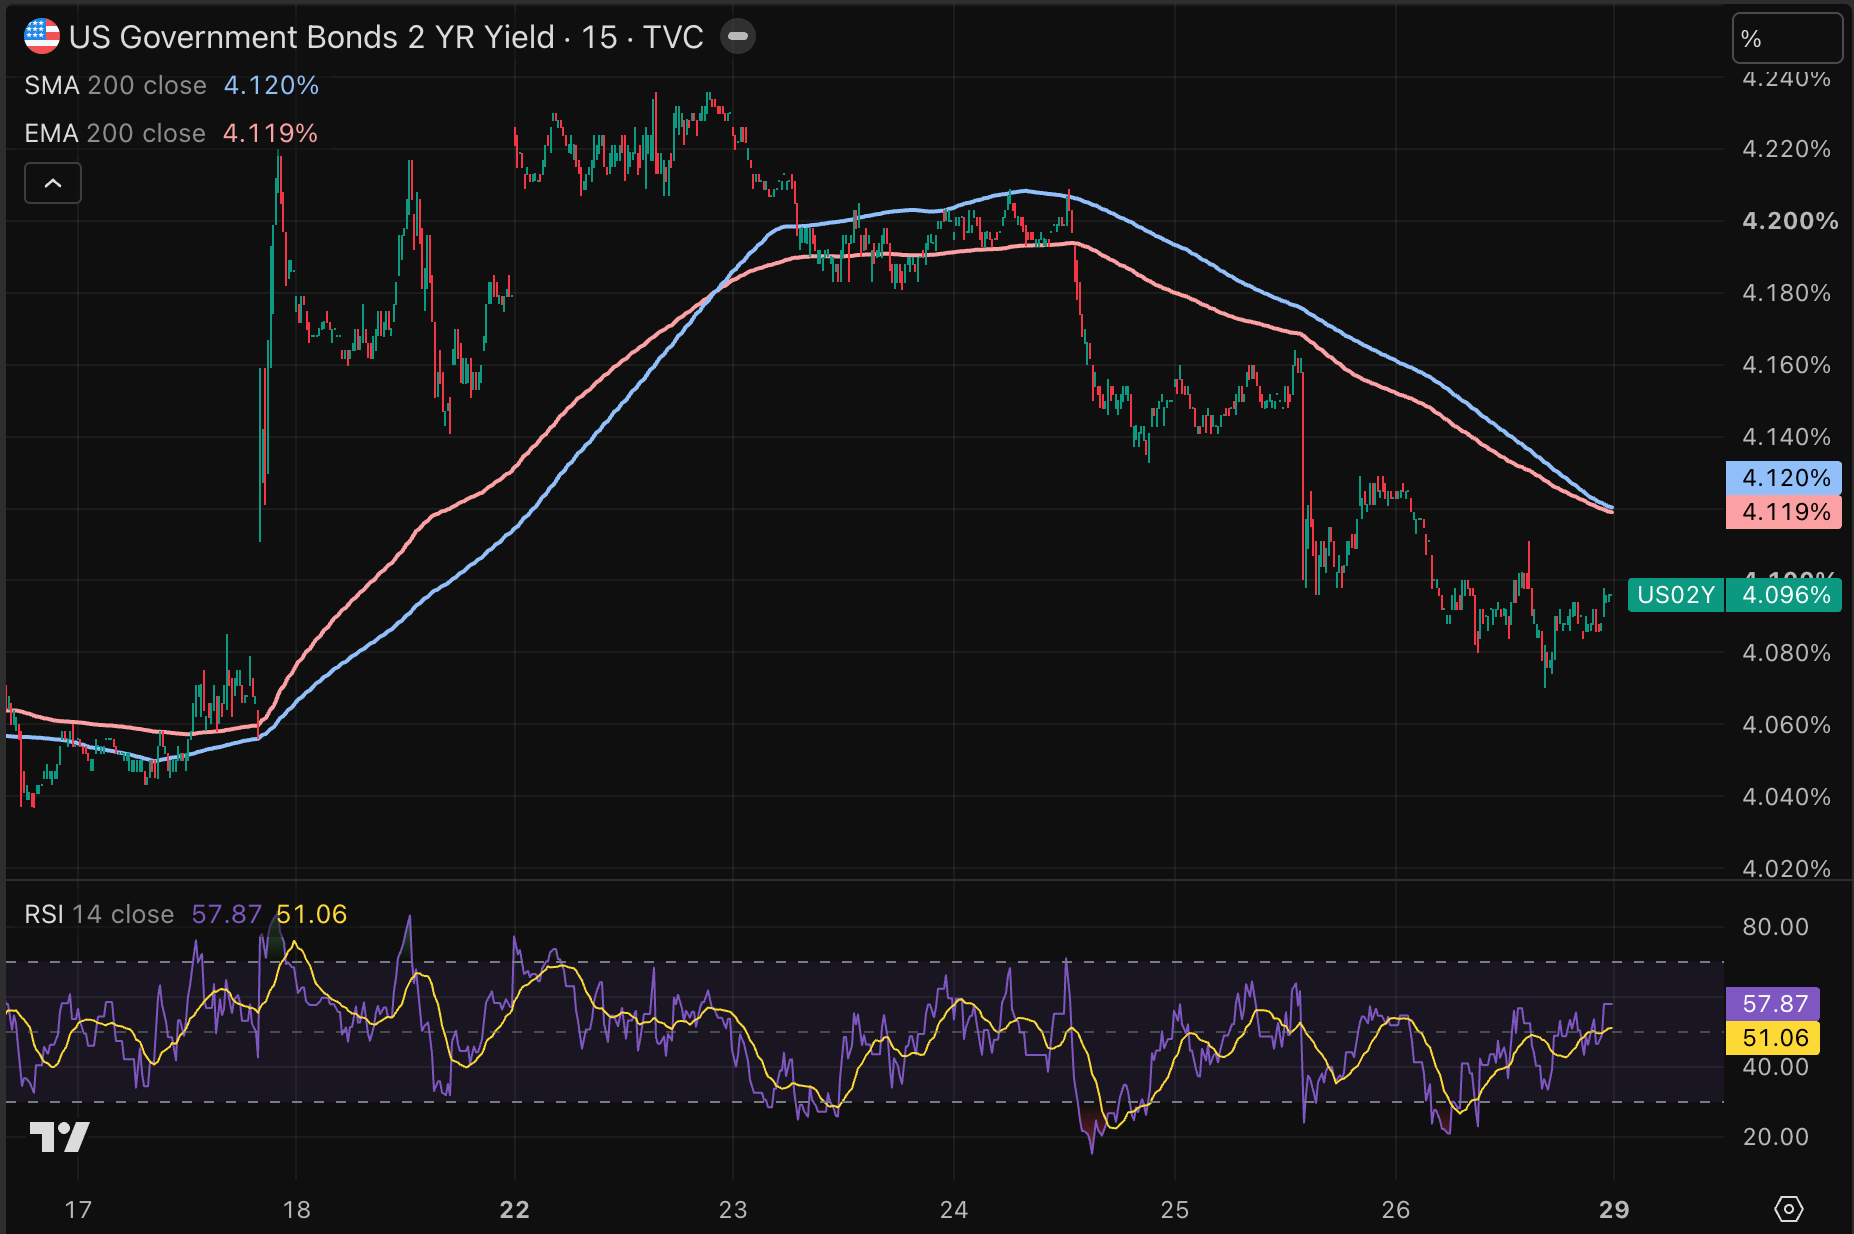Viewport: 1854px width, 1234px height.
Task: Click the SMA legend value 4.120%
Action: click(271, 85)
